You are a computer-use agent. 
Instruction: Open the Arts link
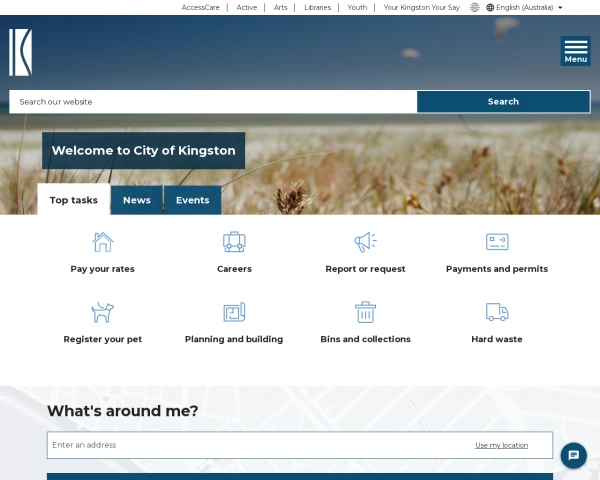coord(280,7)
